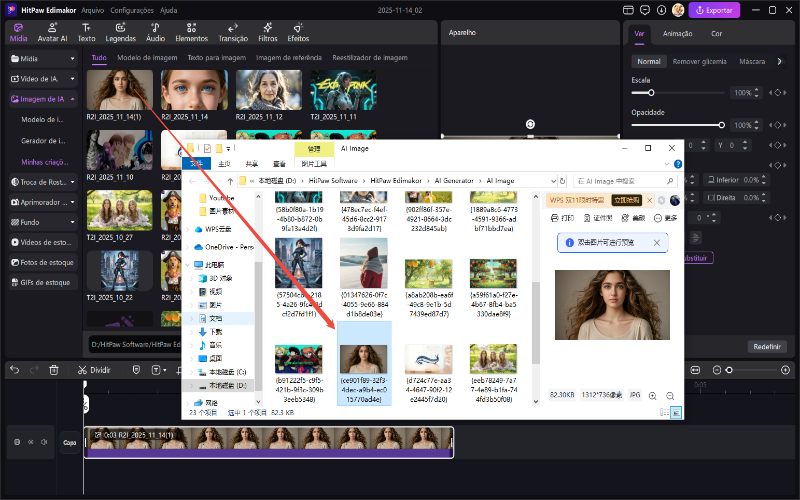Adjust the Opacidade slider handle
The width and height of the screenshot is (800, 500).
pos(722,125)
